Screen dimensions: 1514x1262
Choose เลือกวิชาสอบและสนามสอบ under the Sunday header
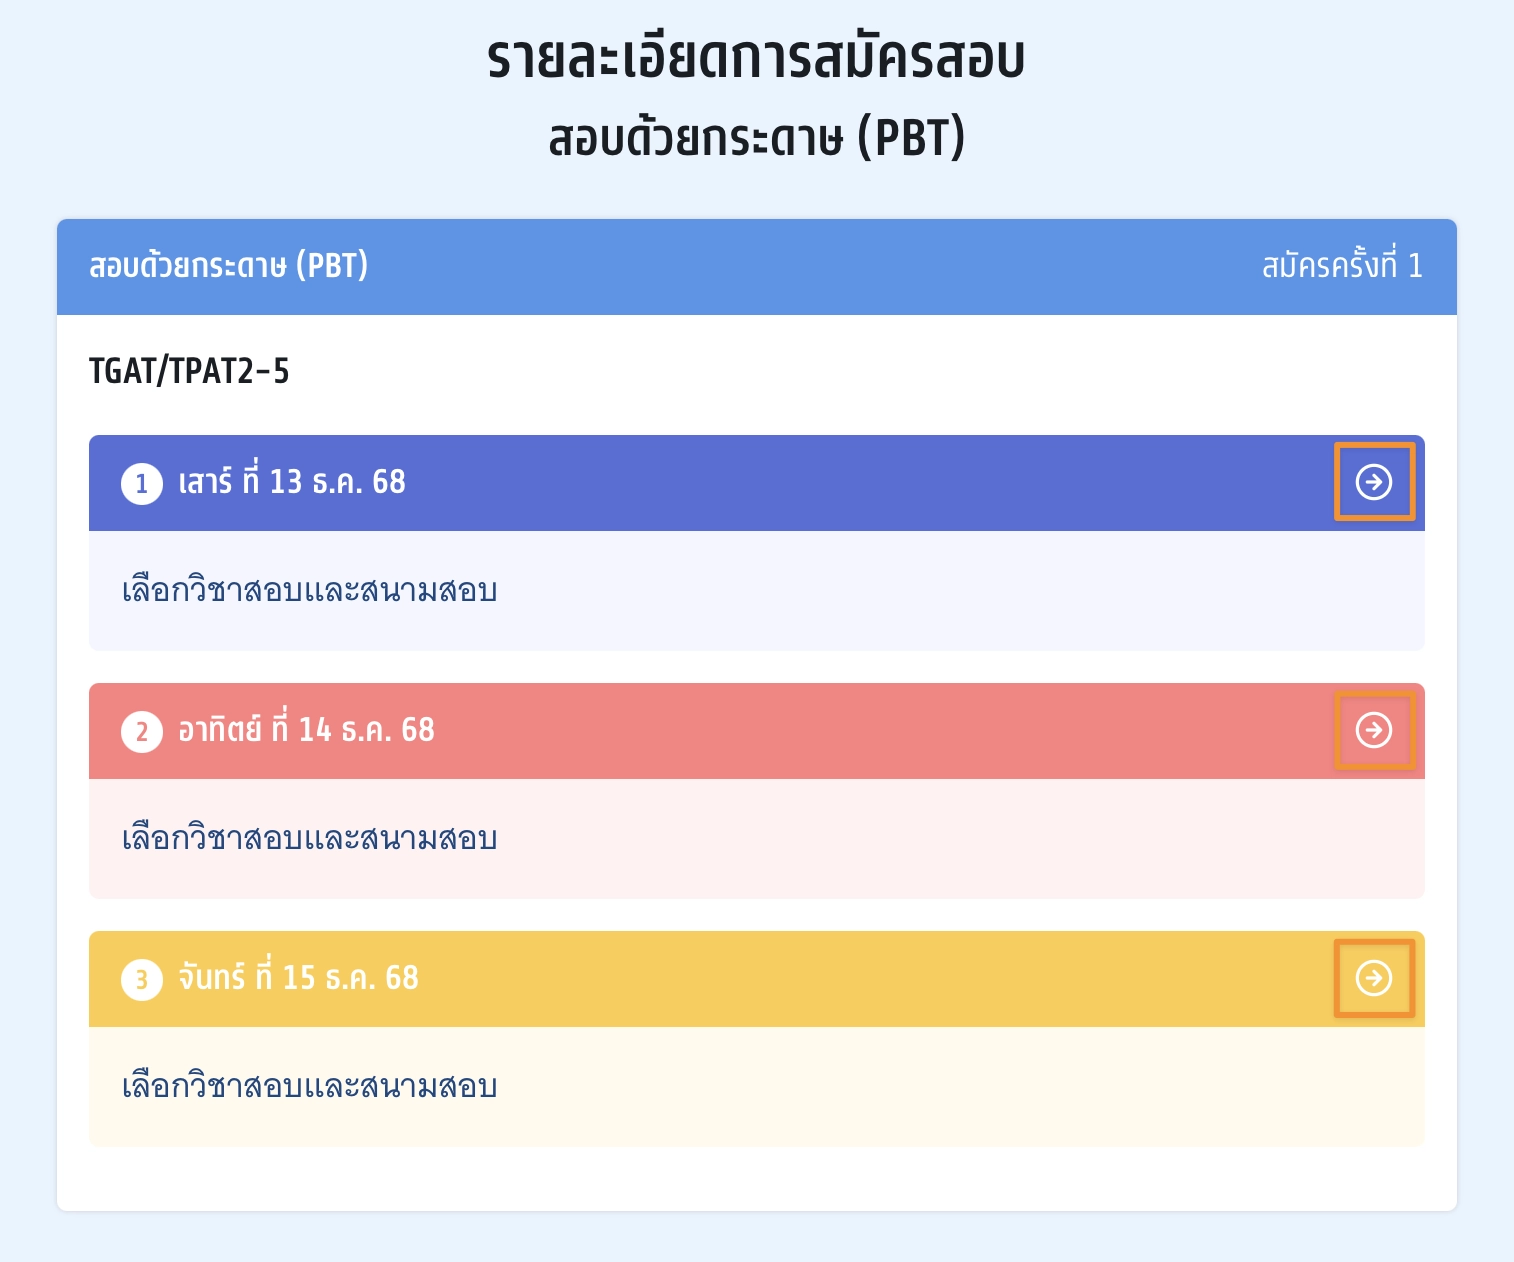[x=309, y=839]
